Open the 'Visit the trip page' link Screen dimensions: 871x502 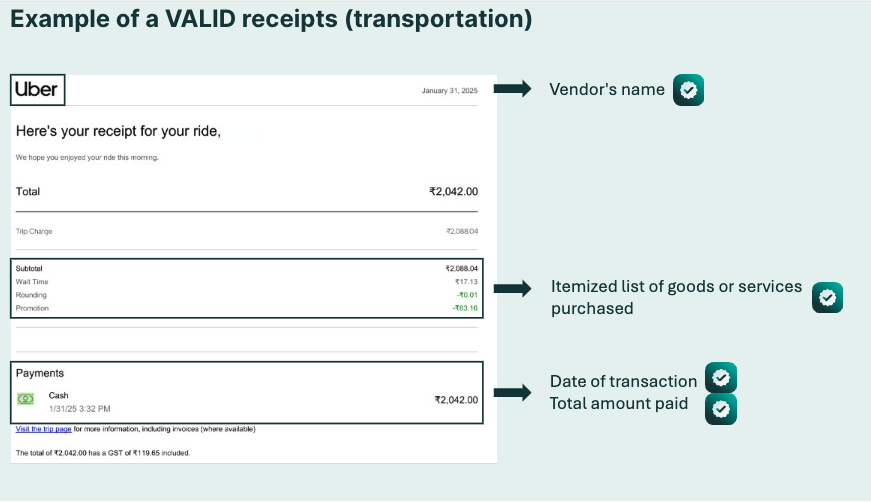(43, 429)
